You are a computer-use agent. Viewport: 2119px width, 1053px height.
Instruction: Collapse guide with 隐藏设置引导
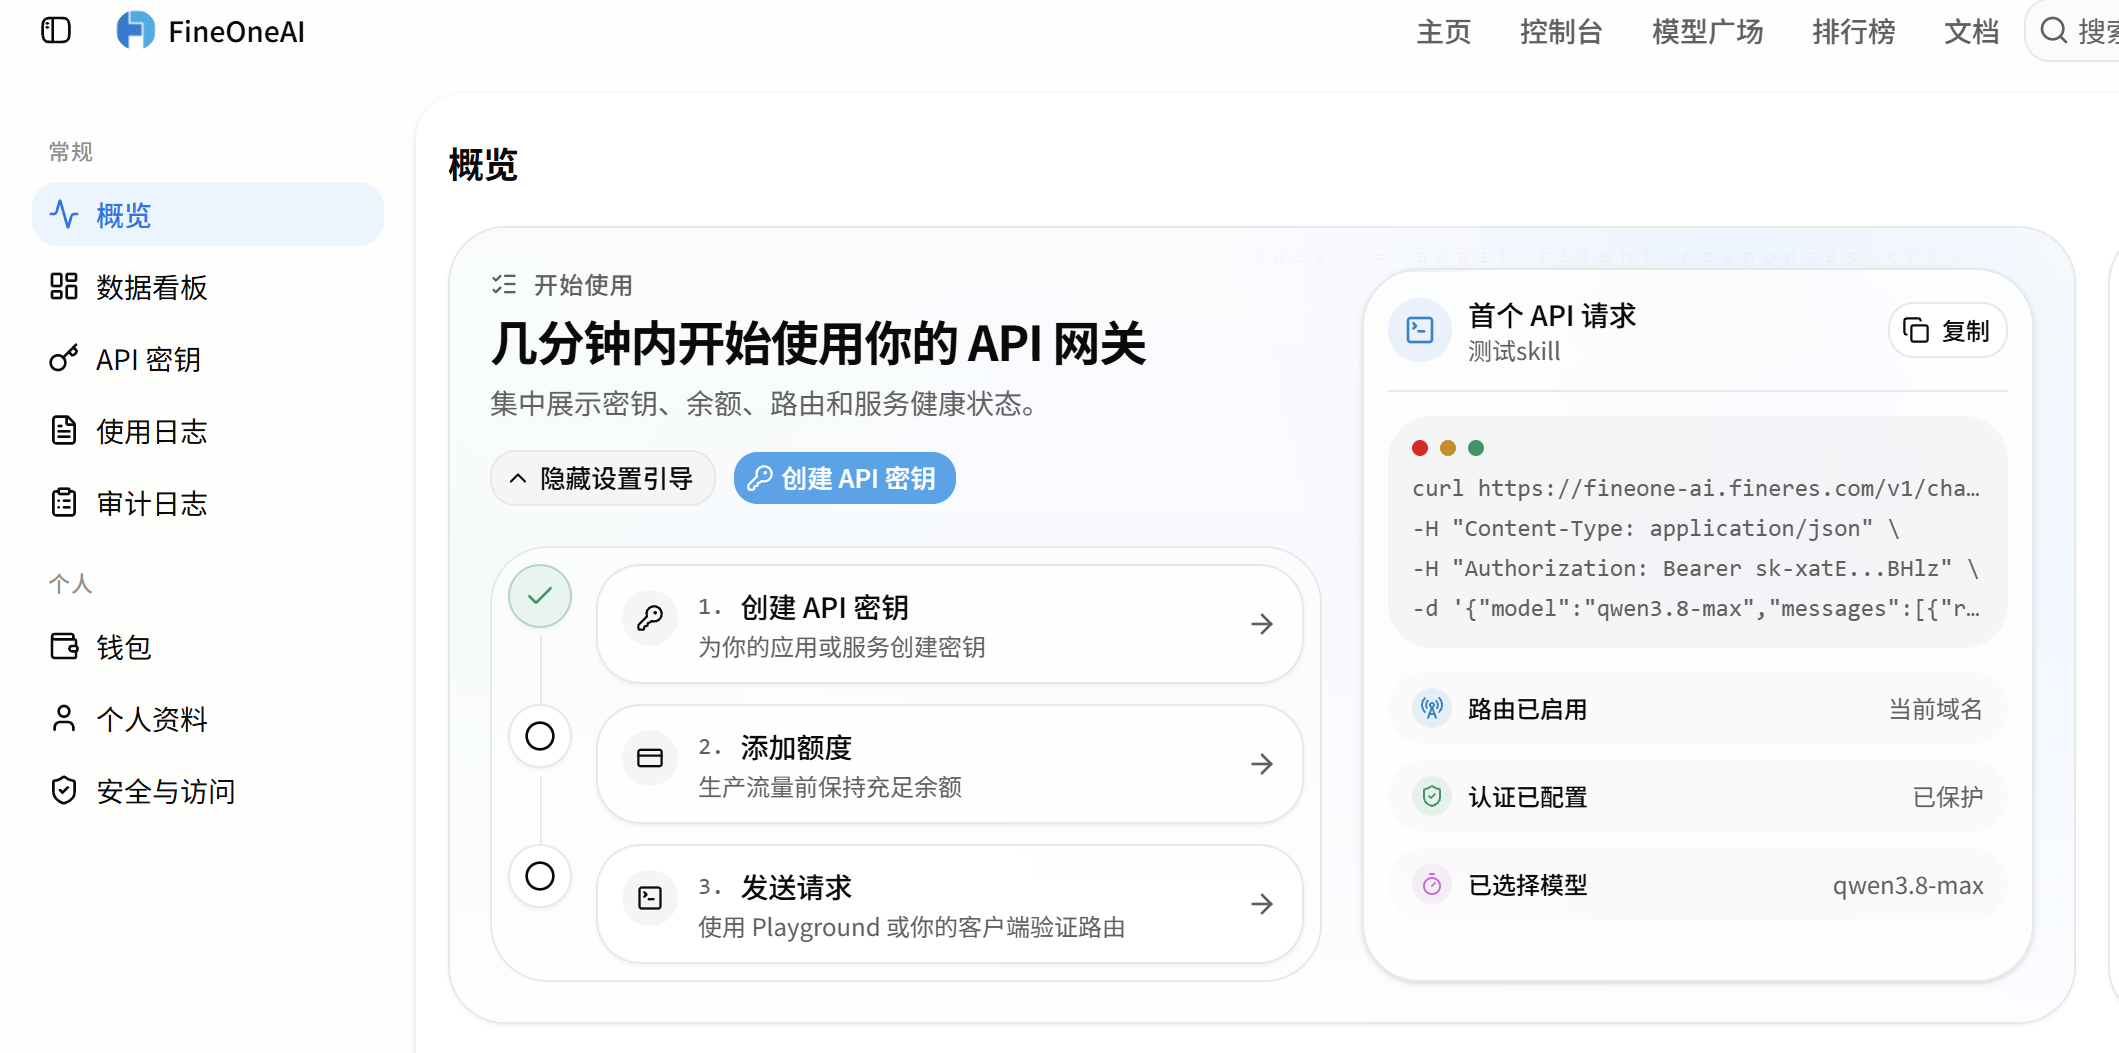click(x=603, y=478)
